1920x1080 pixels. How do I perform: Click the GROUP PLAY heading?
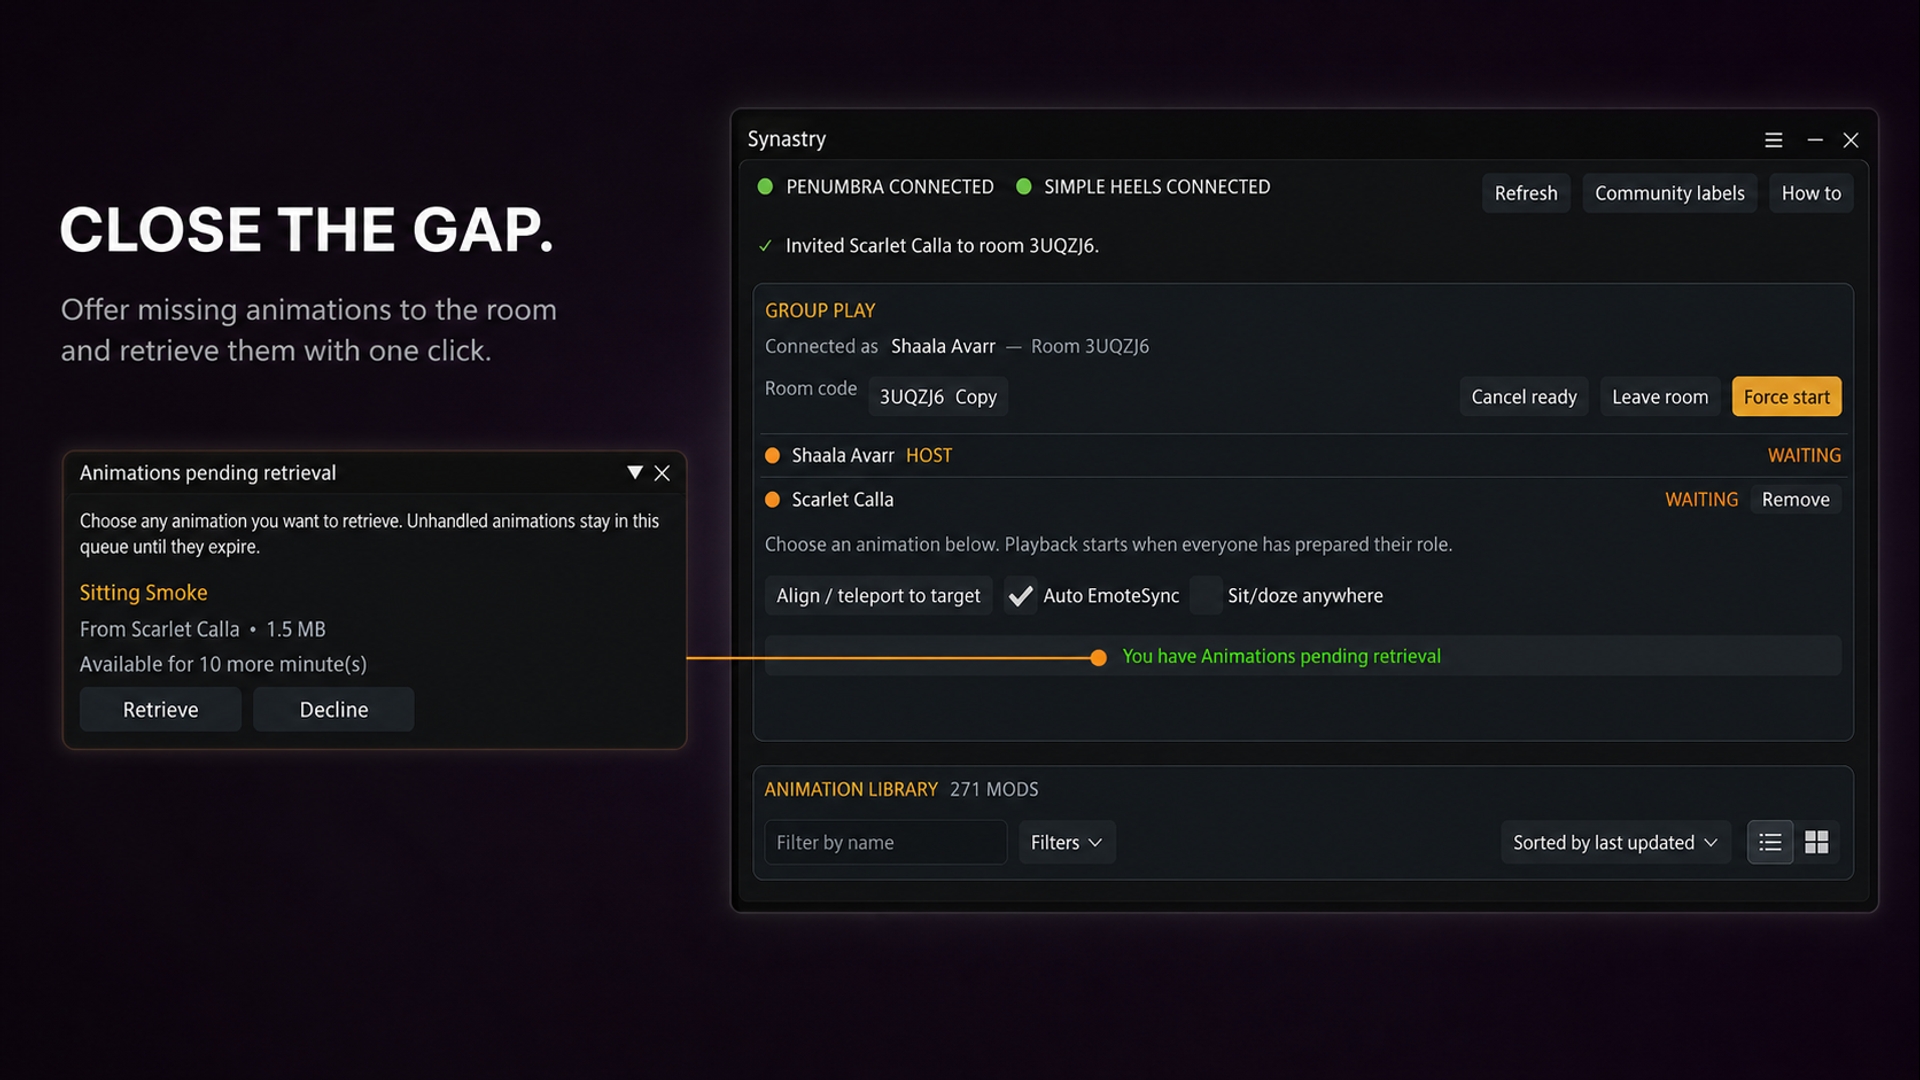(x=820, y=311)
